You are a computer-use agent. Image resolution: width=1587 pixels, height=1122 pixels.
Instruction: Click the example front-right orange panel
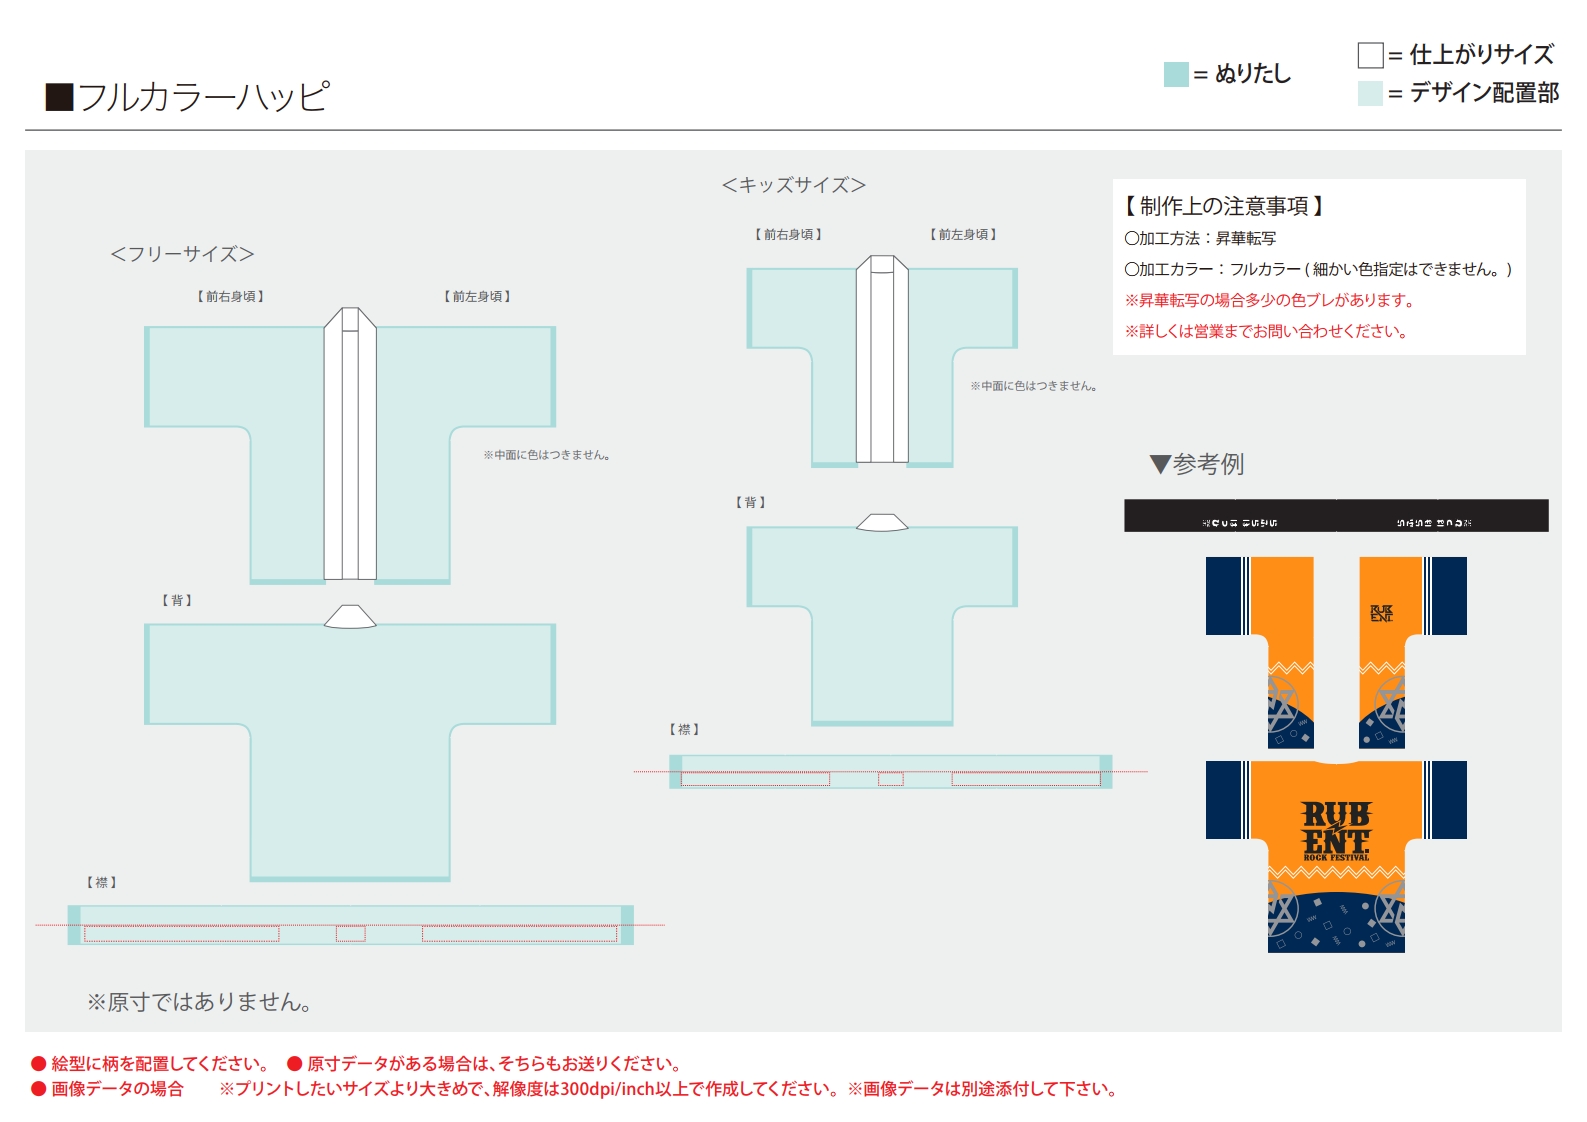[1260, 652]
